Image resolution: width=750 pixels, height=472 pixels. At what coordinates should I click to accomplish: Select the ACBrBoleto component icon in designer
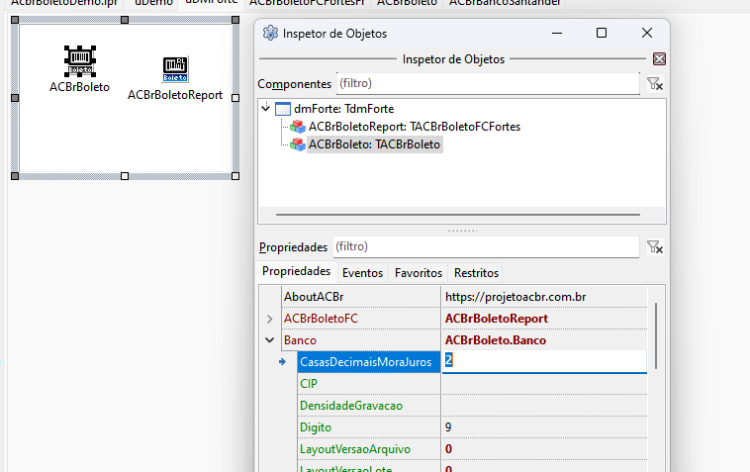pyautogui.click(x=80, y=61)
